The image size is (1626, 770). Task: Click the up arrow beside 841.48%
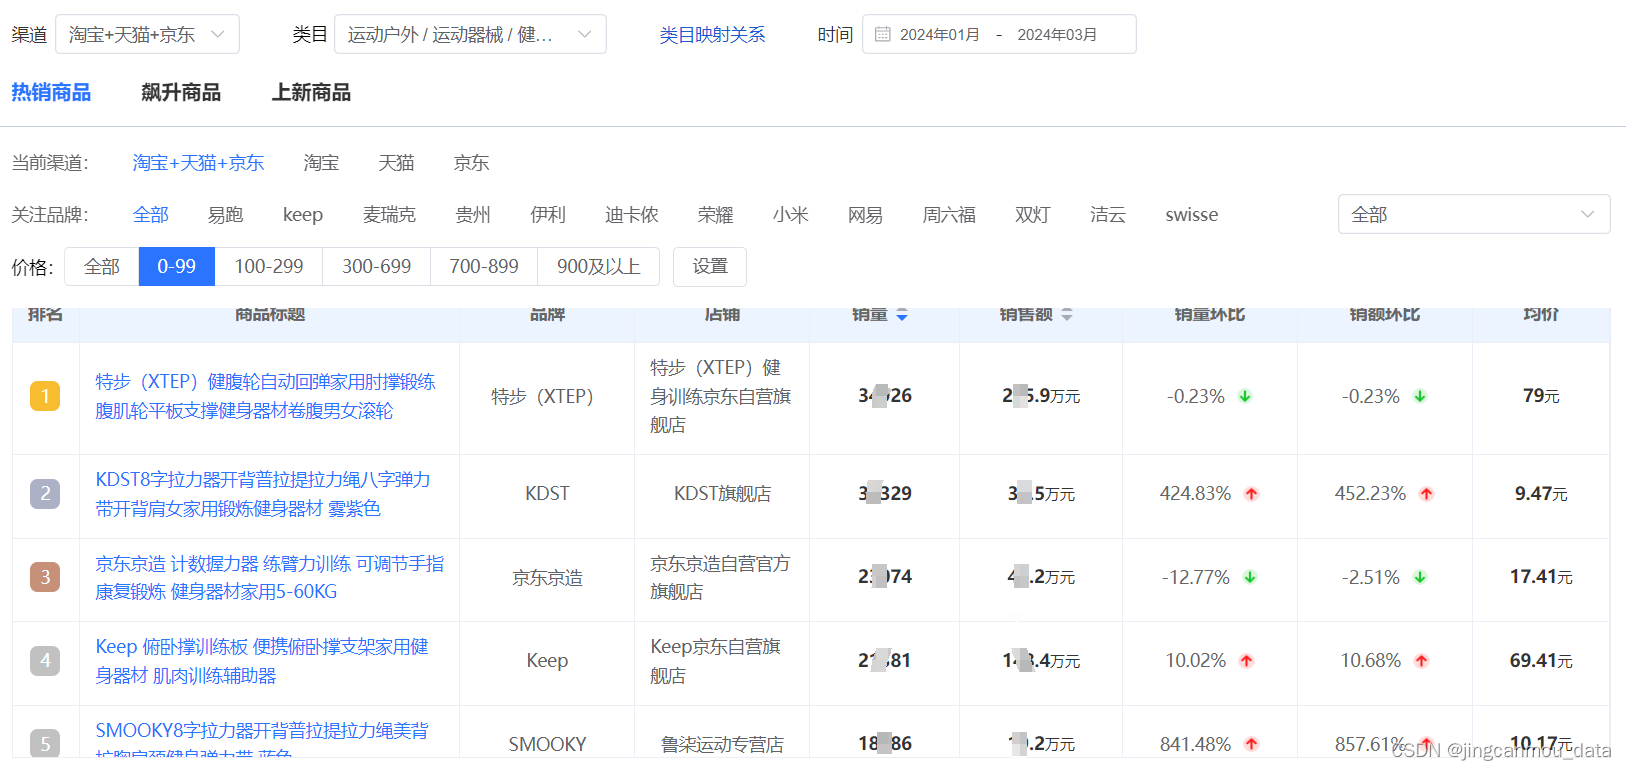click(1251, 744)
